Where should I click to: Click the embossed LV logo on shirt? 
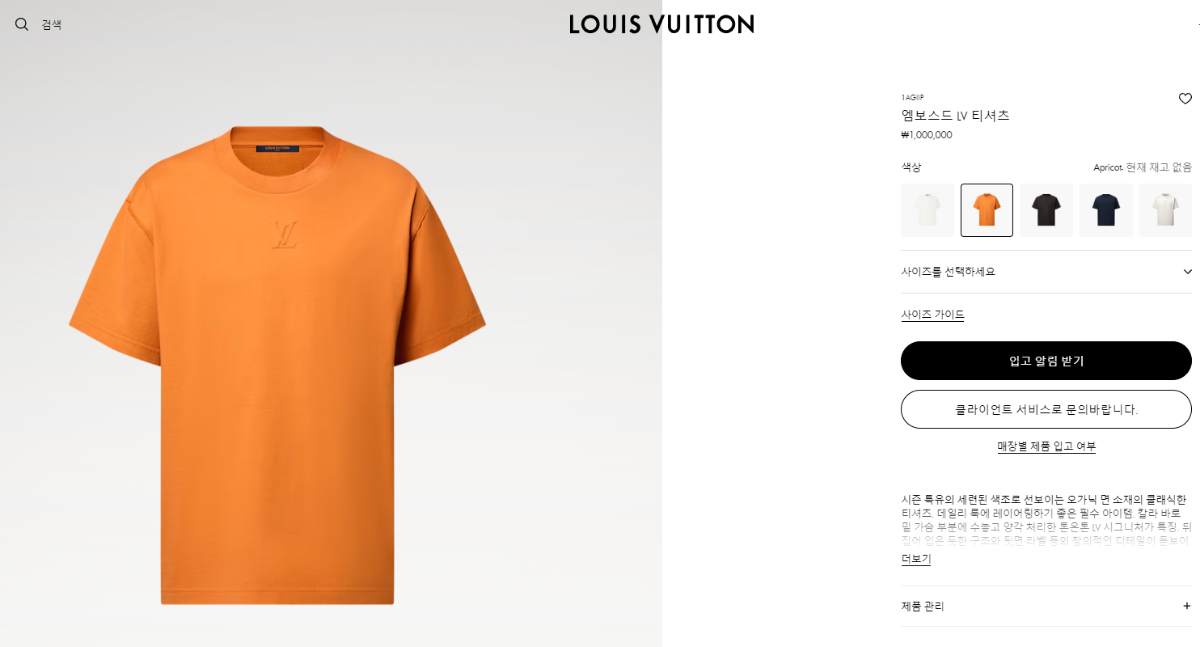click(x=284, y=234)
